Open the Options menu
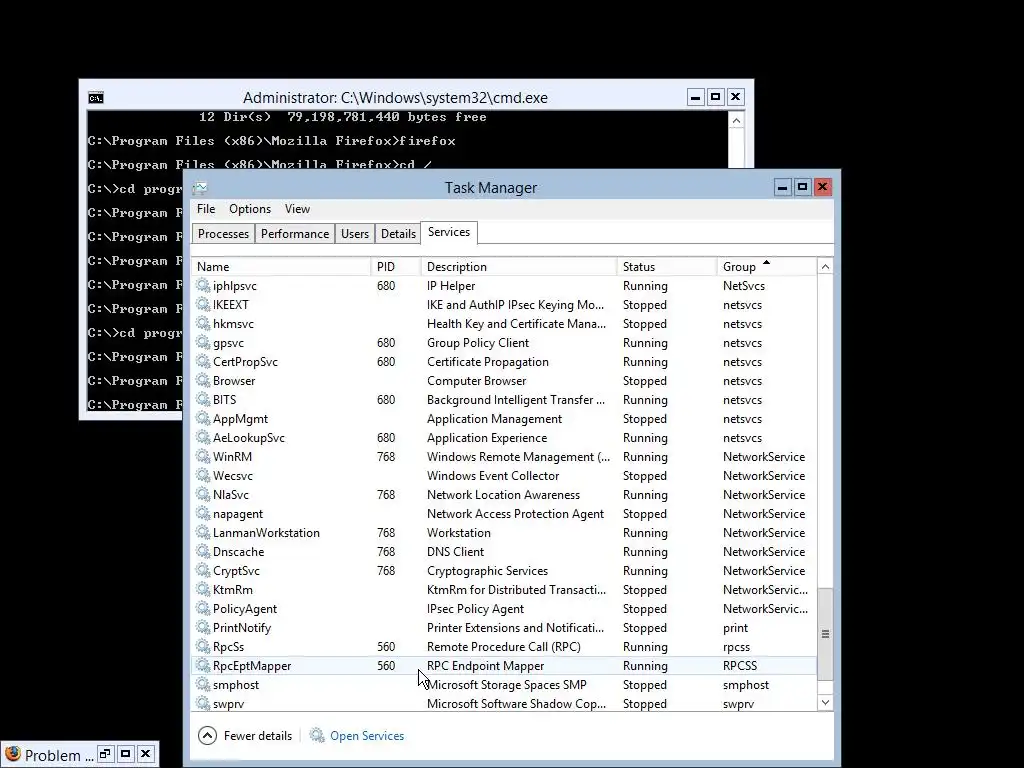Screen dimensions: 1024x768 point(249,209)
